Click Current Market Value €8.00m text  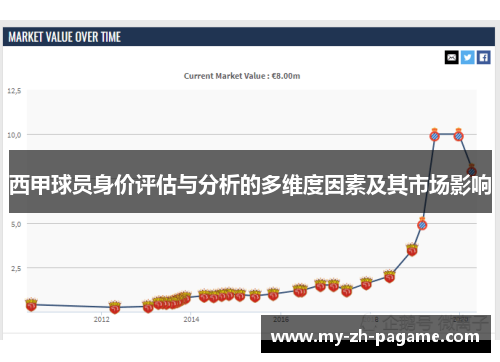[x=242, y=76]
